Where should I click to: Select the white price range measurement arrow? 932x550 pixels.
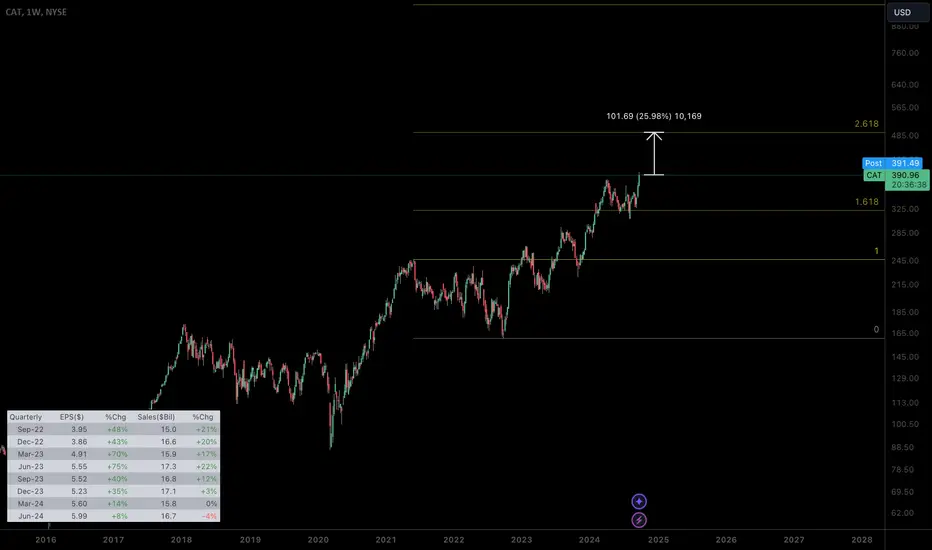(x=654, y=153)
